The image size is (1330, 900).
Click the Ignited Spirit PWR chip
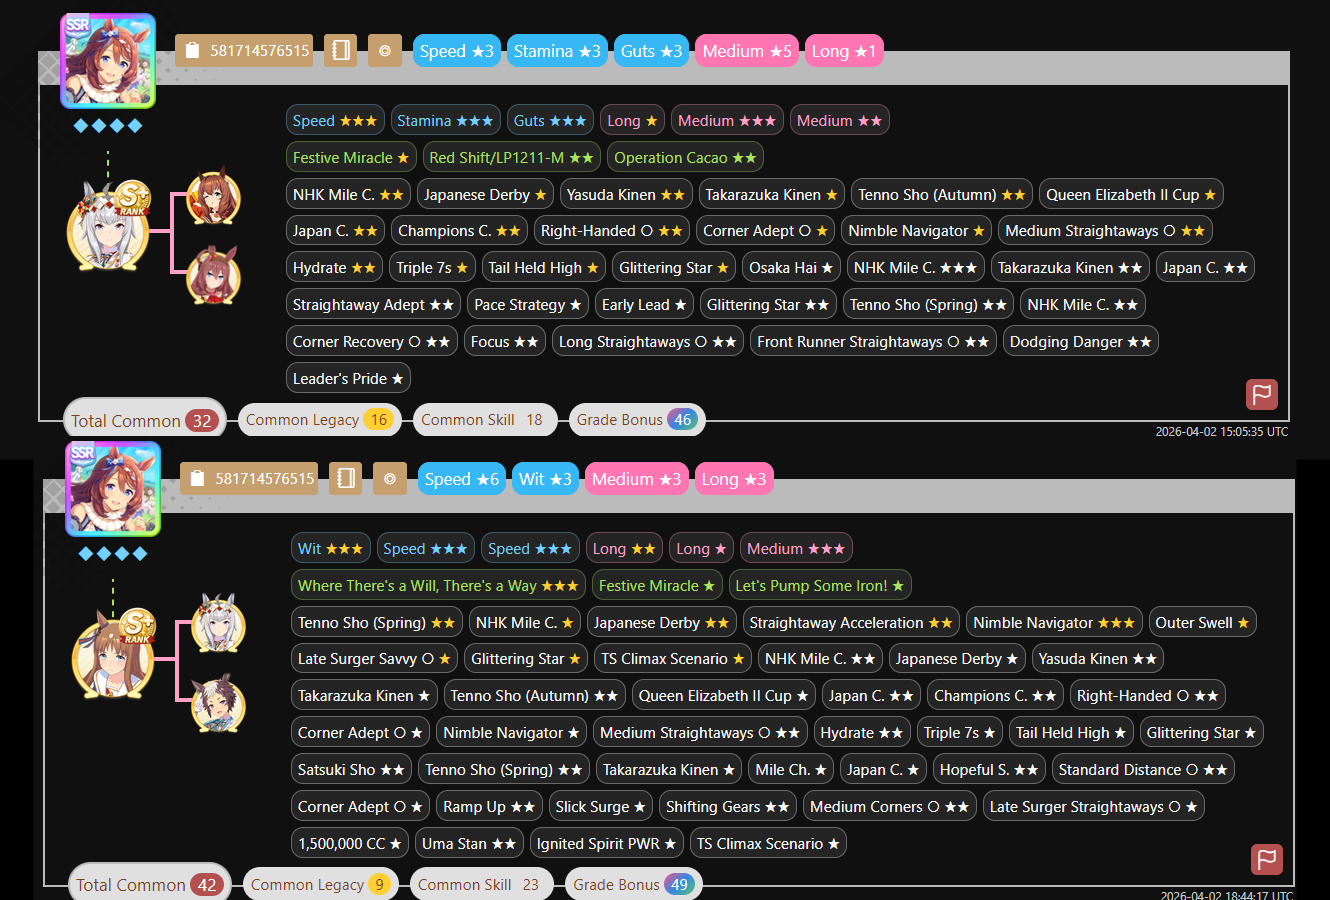coord(607,843)
